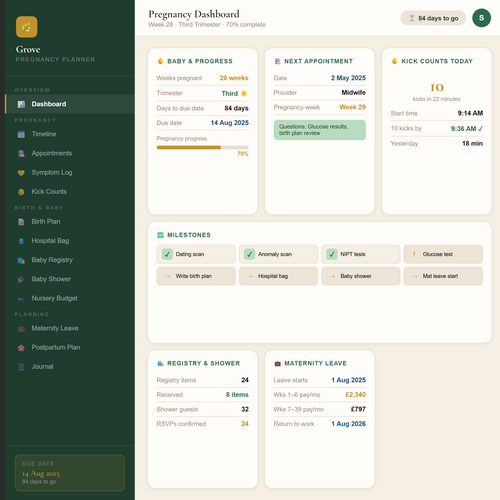Click the Milestones checkmark header icon
This screenshot has height=500, width=500.
(x=160, y=235)
